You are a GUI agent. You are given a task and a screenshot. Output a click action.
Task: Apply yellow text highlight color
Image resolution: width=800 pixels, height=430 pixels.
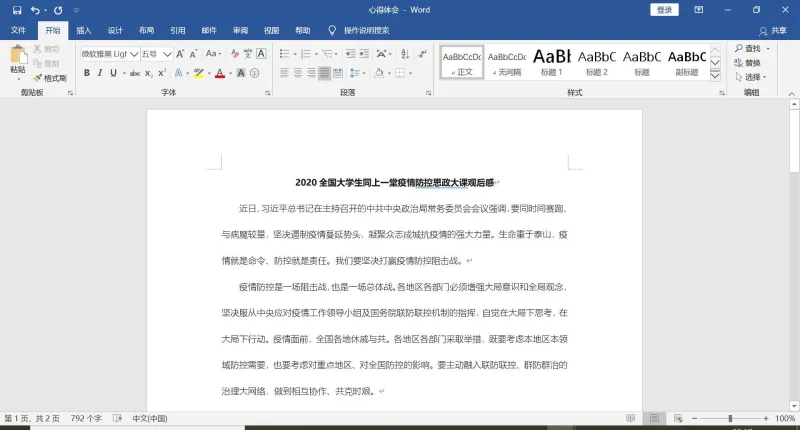point(198,73)
